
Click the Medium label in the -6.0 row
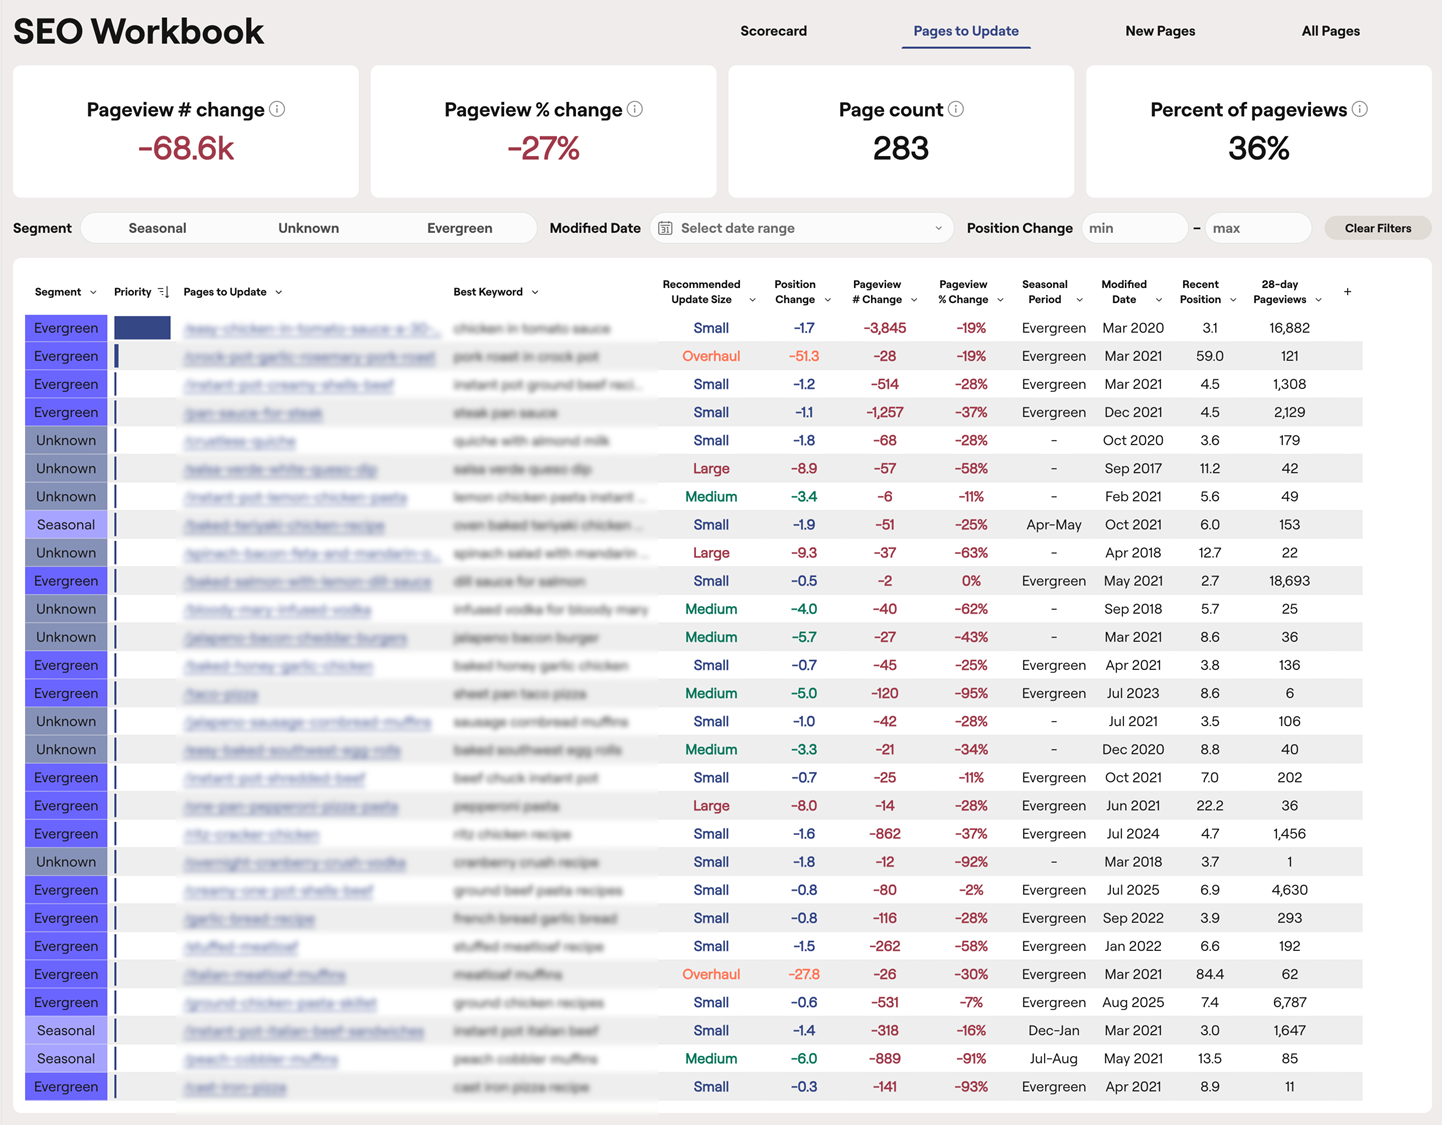711,1058
